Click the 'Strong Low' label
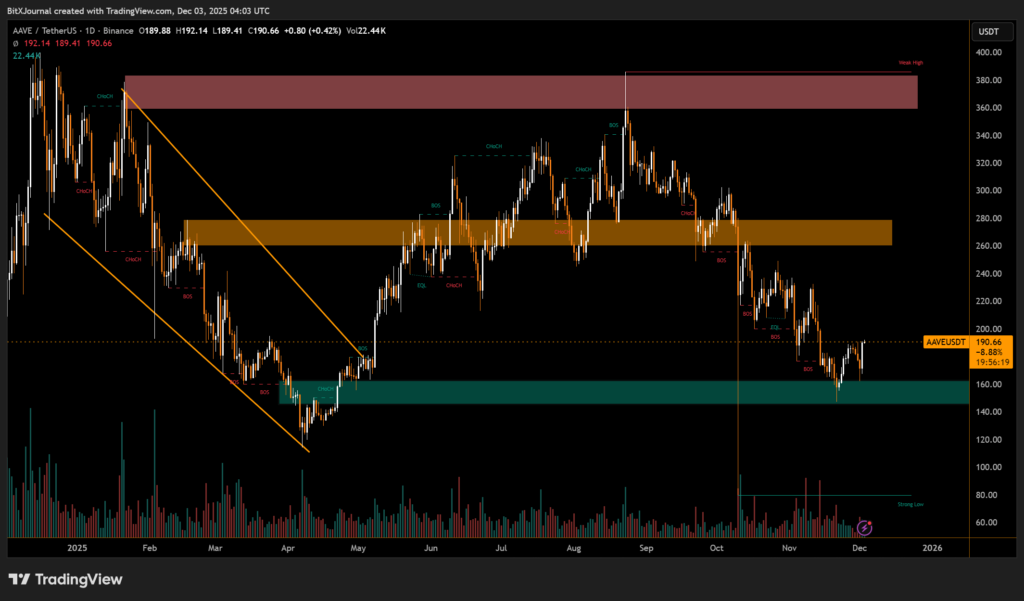 tap(910, 504)
